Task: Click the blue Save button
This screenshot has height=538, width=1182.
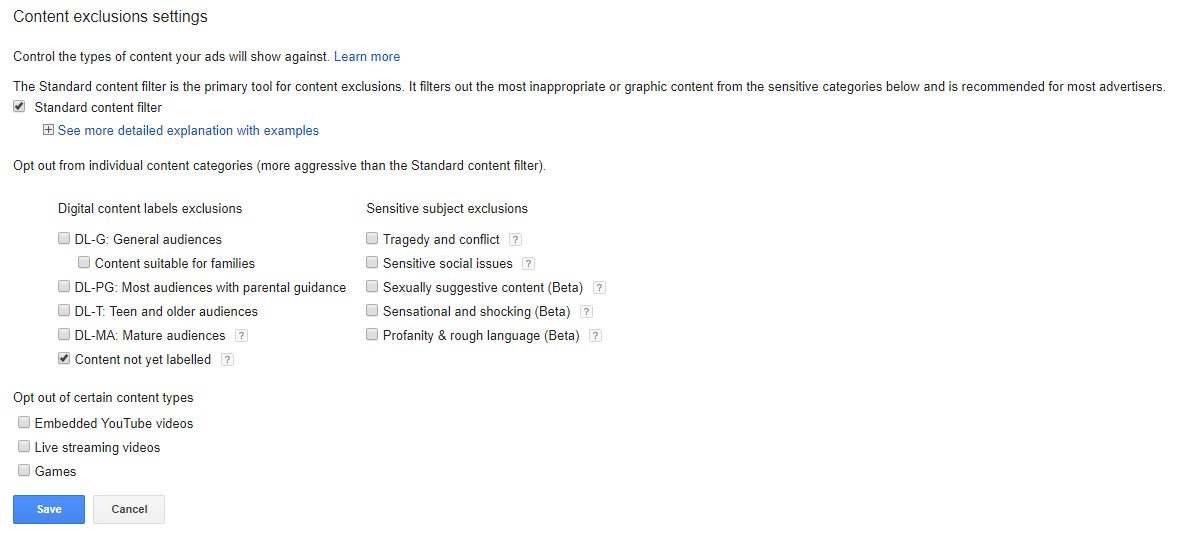Action: tap(49, 509)
